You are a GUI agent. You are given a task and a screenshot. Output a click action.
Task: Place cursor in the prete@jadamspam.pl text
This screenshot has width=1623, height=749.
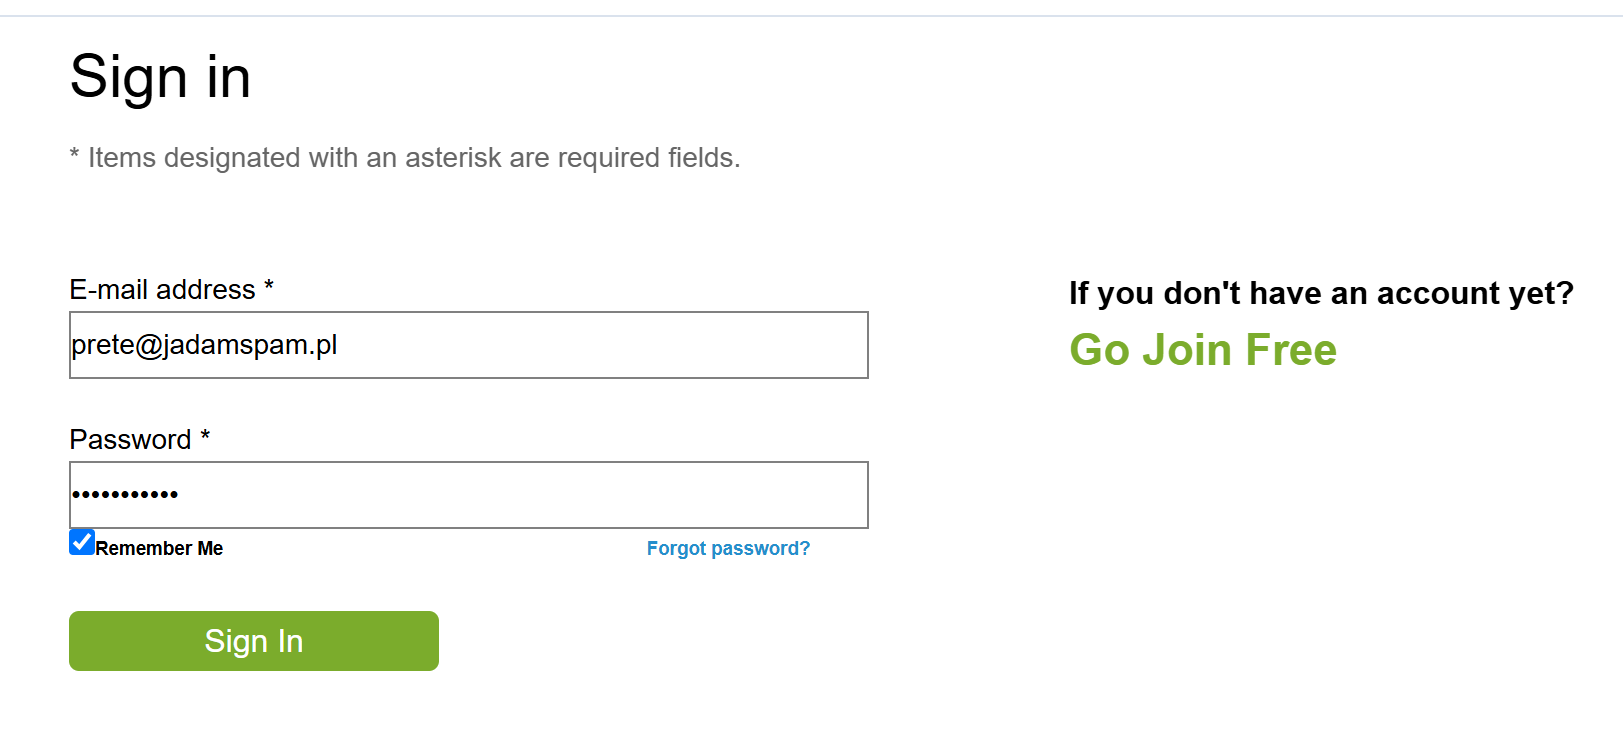204,345
